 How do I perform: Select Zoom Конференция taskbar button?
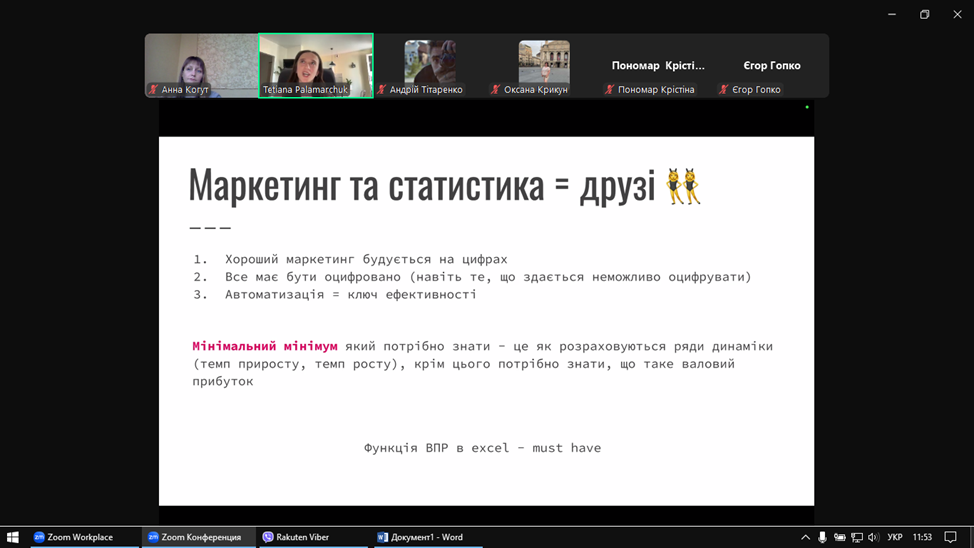click(195, 537)
